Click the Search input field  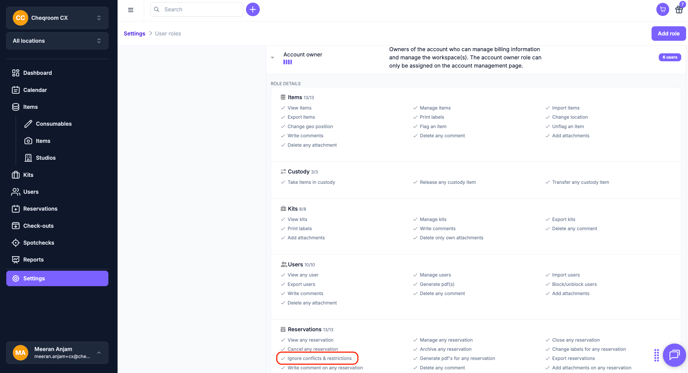coord(197,9)
